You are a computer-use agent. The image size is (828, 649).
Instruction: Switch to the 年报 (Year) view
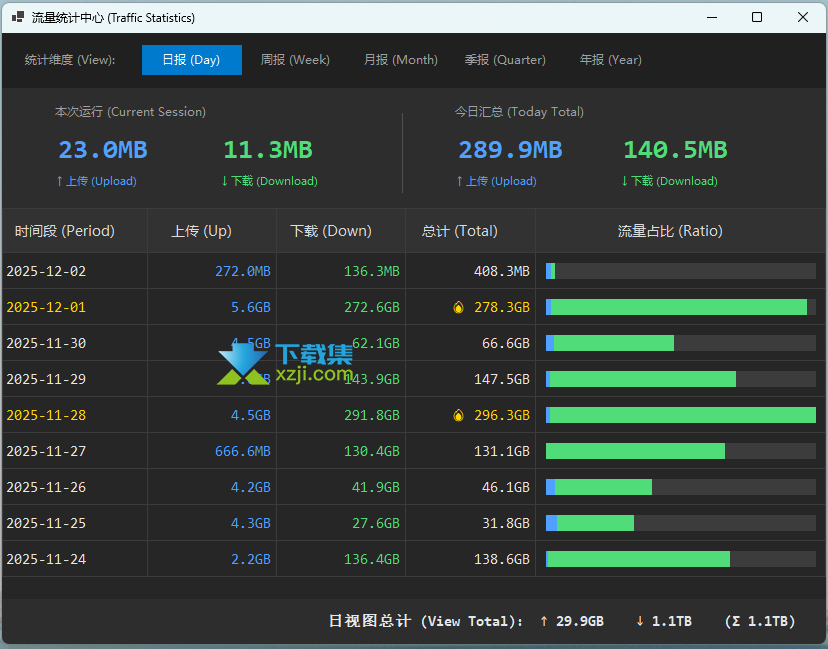pyautogui.click(x=610, y=60)
